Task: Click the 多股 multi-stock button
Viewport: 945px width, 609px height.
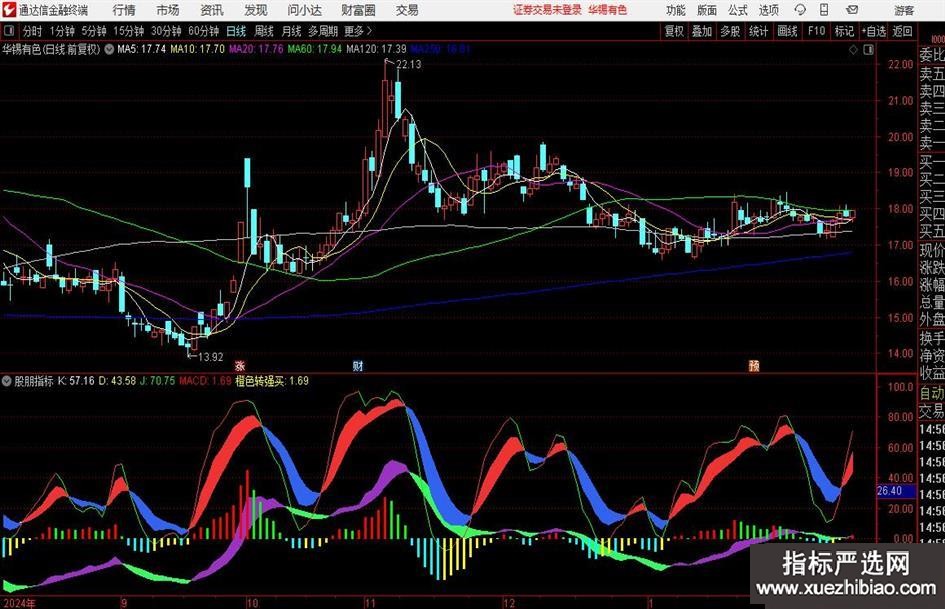Action: tap(730, 31)
